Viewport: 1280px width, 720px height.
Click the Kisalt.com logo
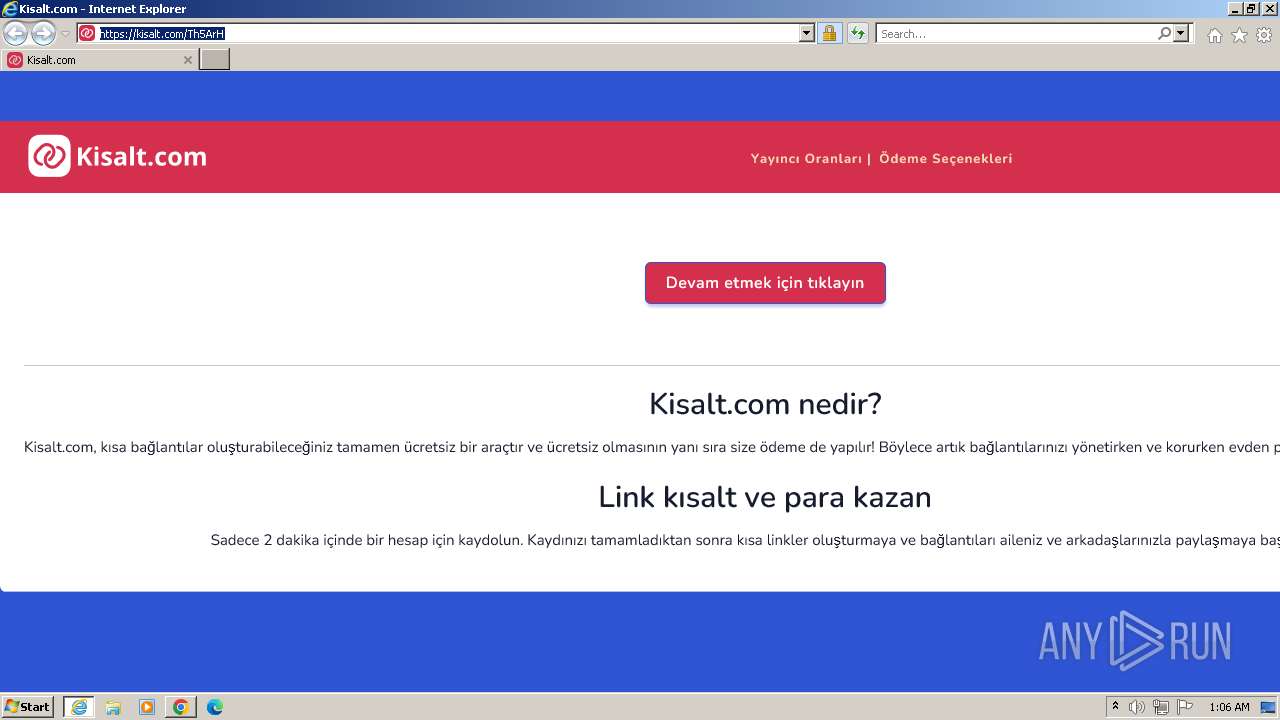pos(117,156)
